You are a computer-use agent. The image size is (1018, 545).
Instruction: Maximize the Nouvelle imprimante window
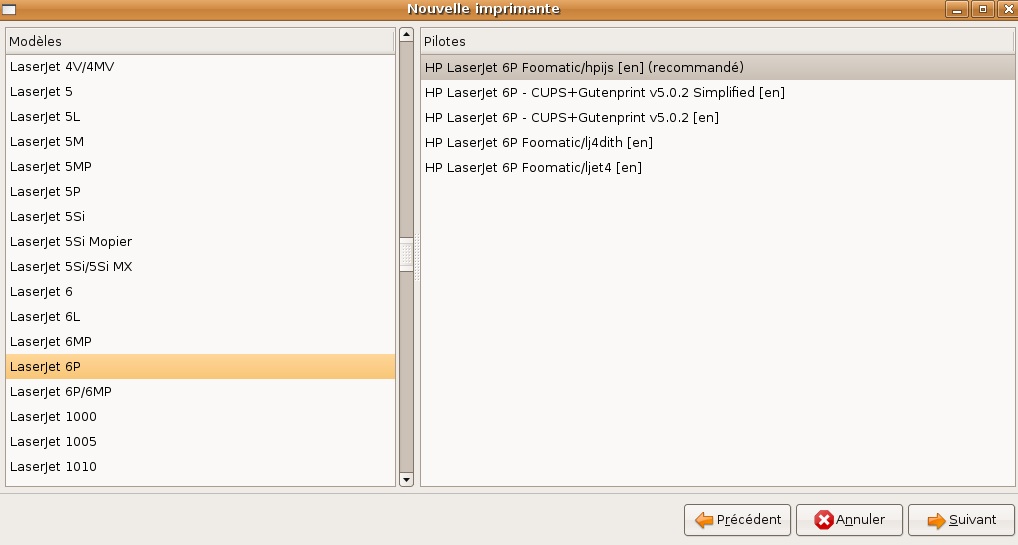coord(982,9)
